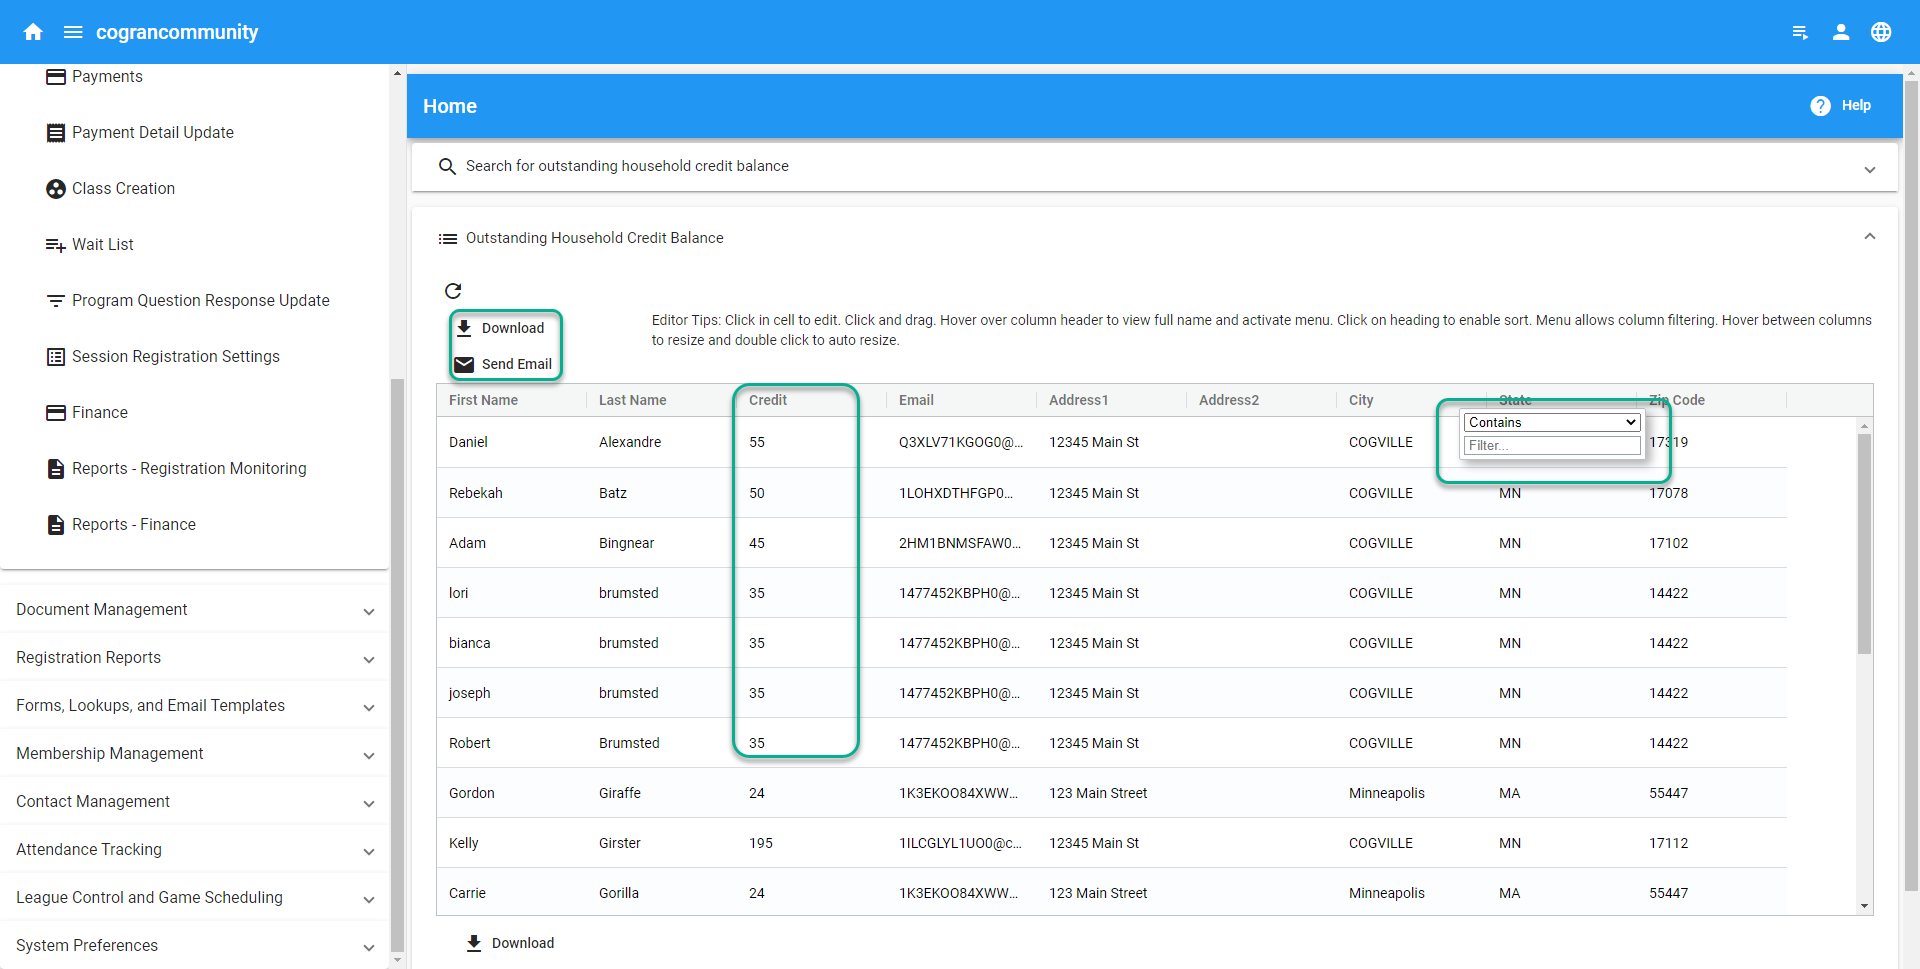Sort by First Name column header

(x=483, y=401)
